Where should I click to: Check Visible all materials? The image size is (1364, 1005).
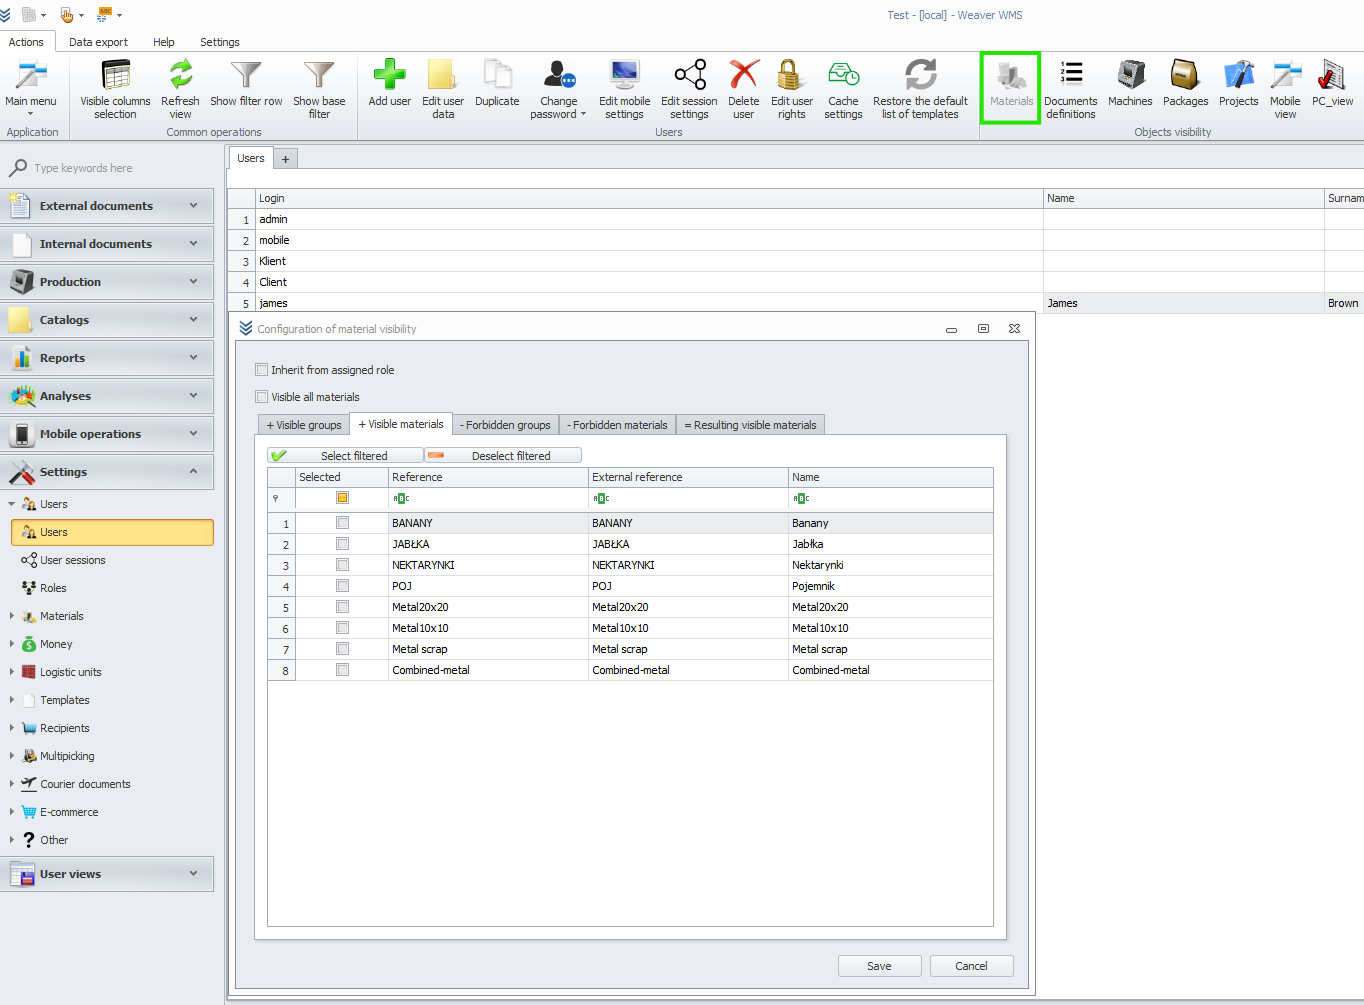[x=262, y=397]
